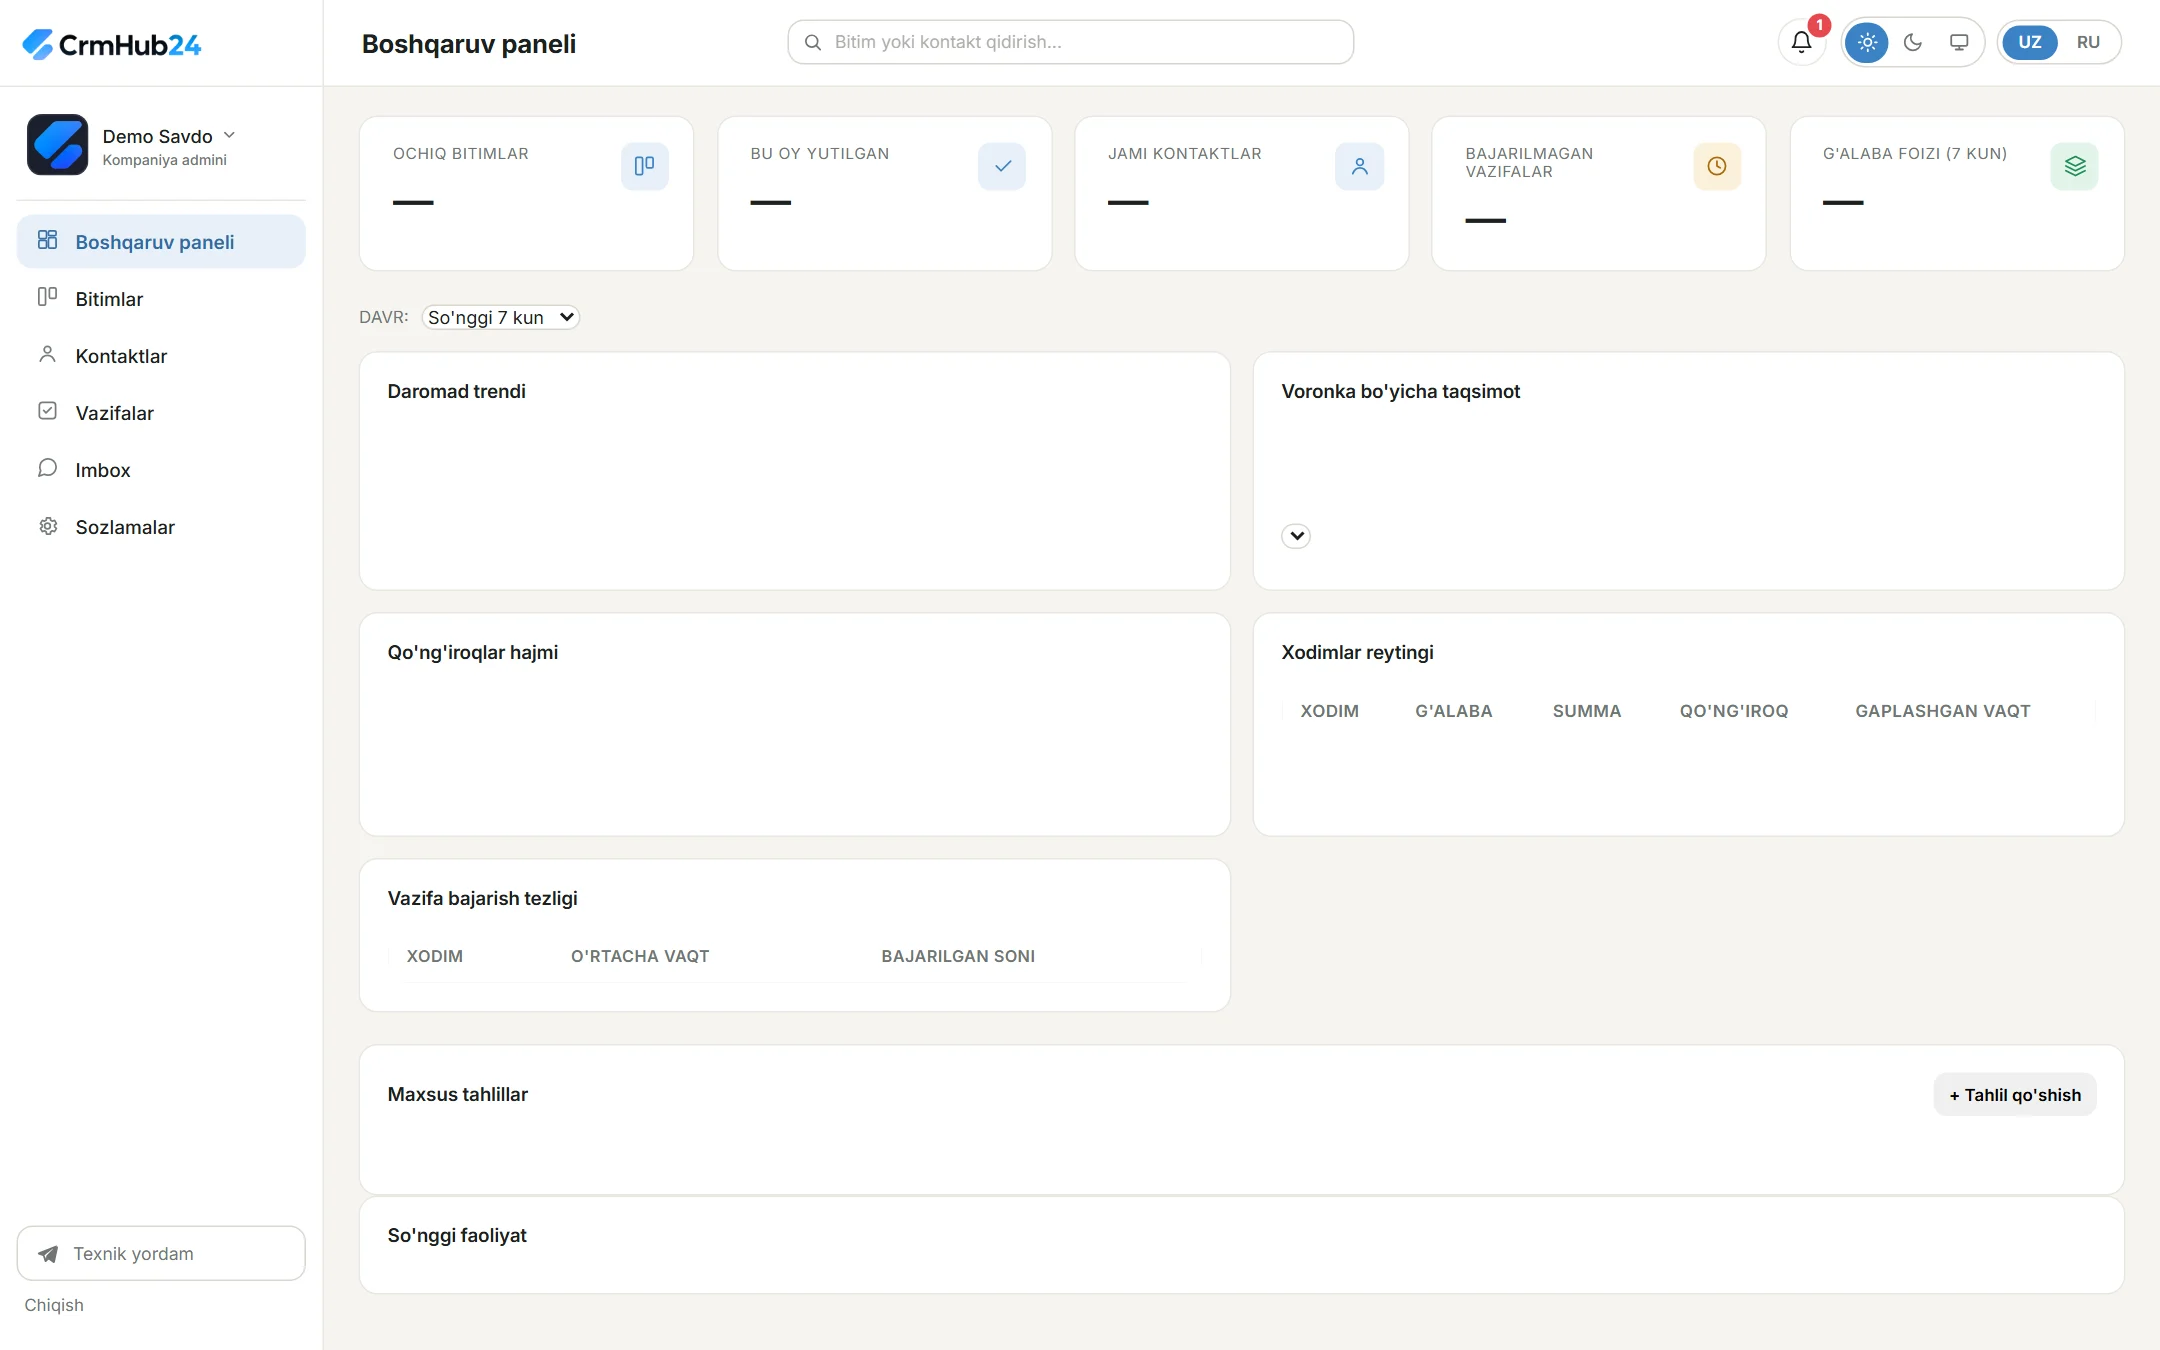Switch language to RU
The width and height of the screenshot is (2160, 1350).
click(2088, 42)
